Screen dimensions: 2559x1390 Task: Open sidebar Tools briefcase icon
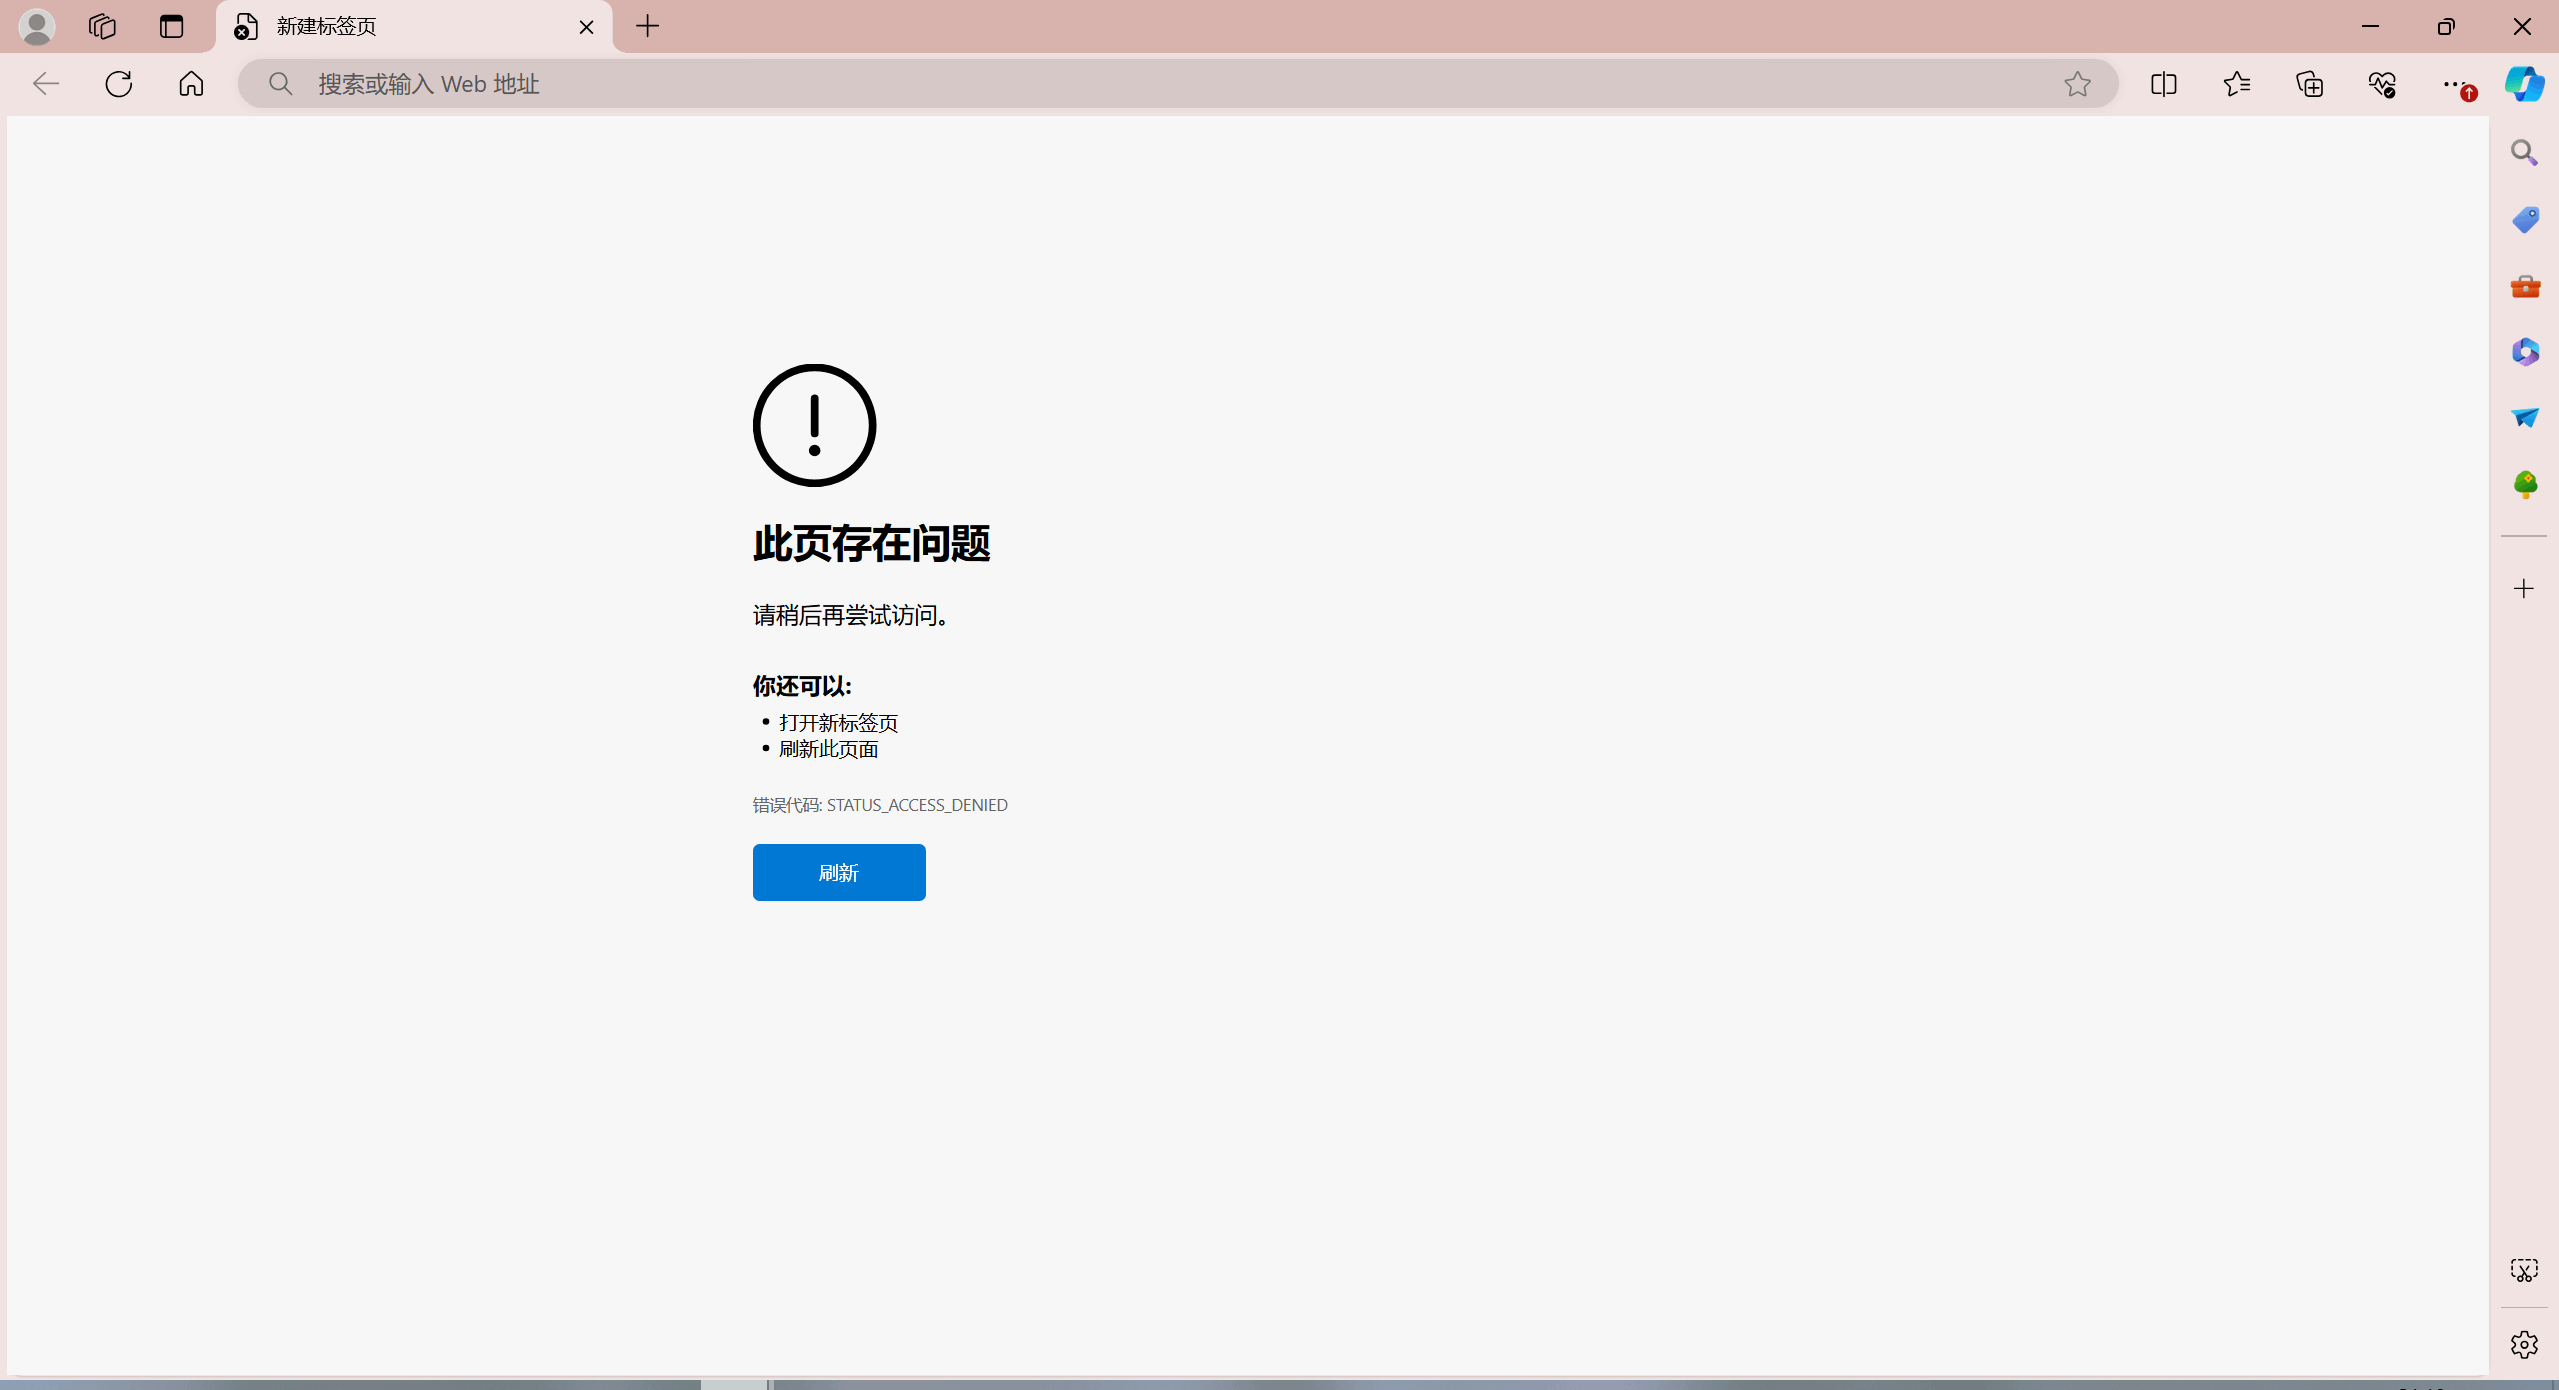point(2524,287)
